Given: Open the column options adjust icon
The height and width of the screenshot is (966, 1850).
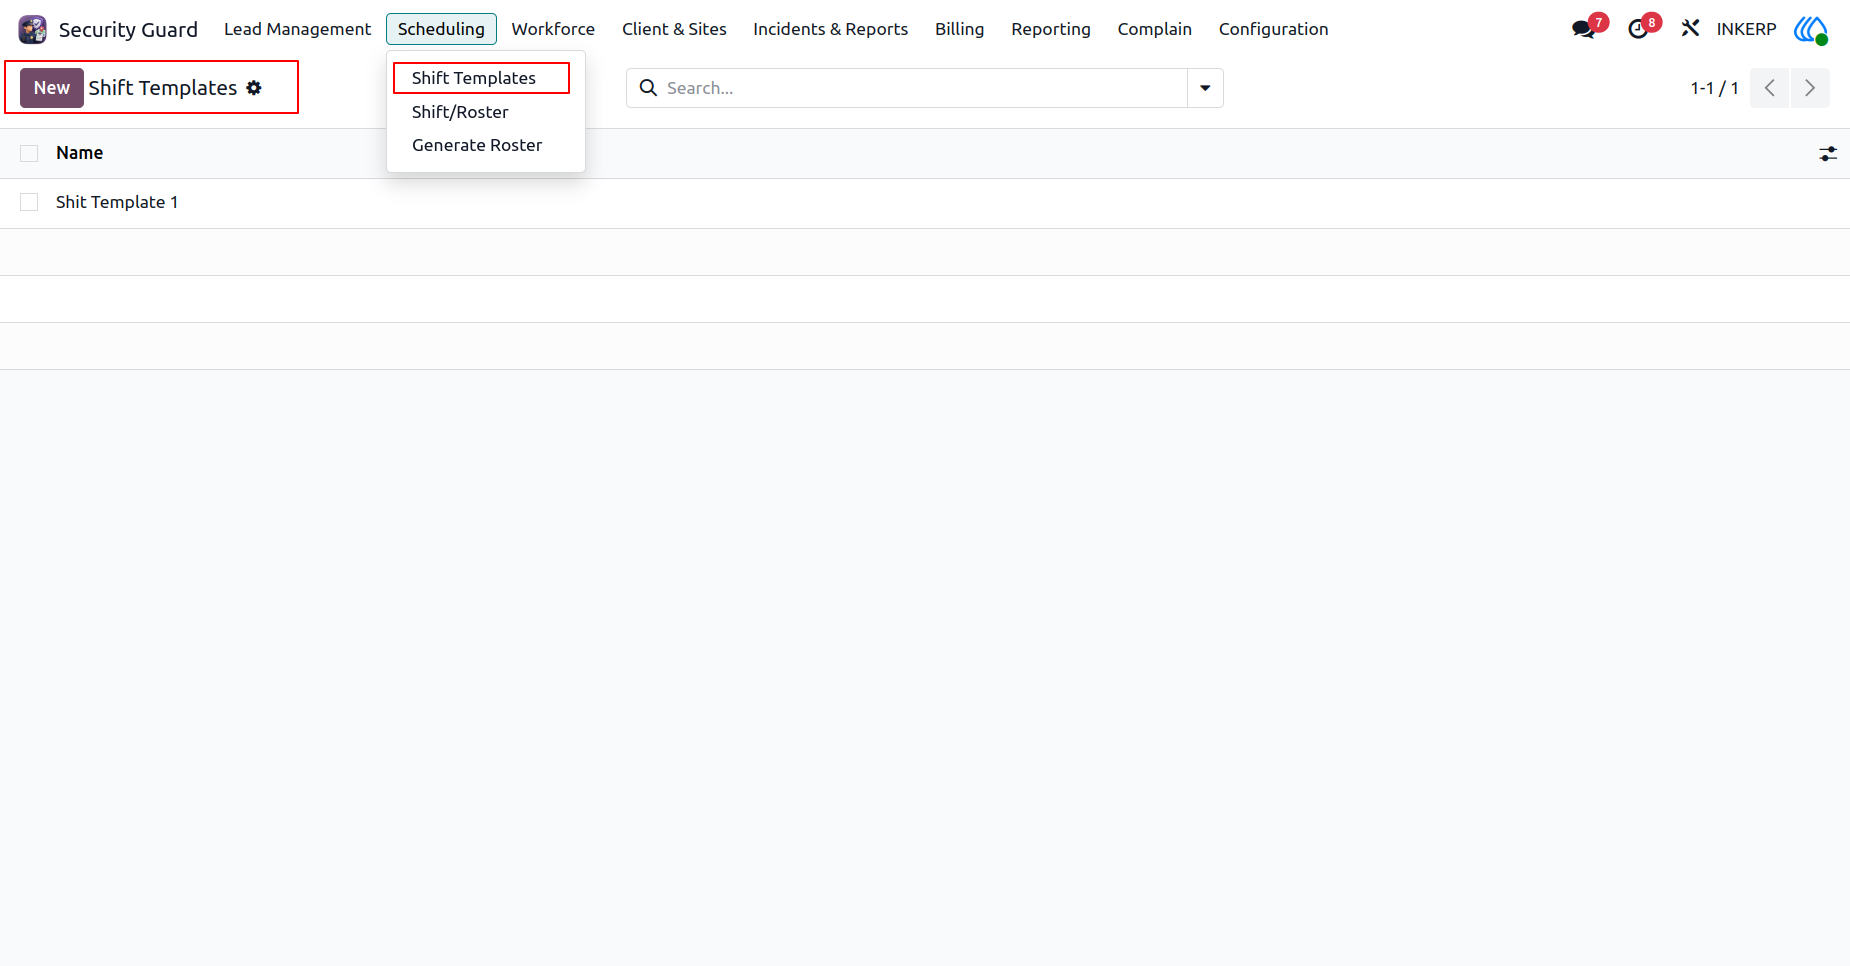Looking at the screenshot, I should tap(1828, 154).
